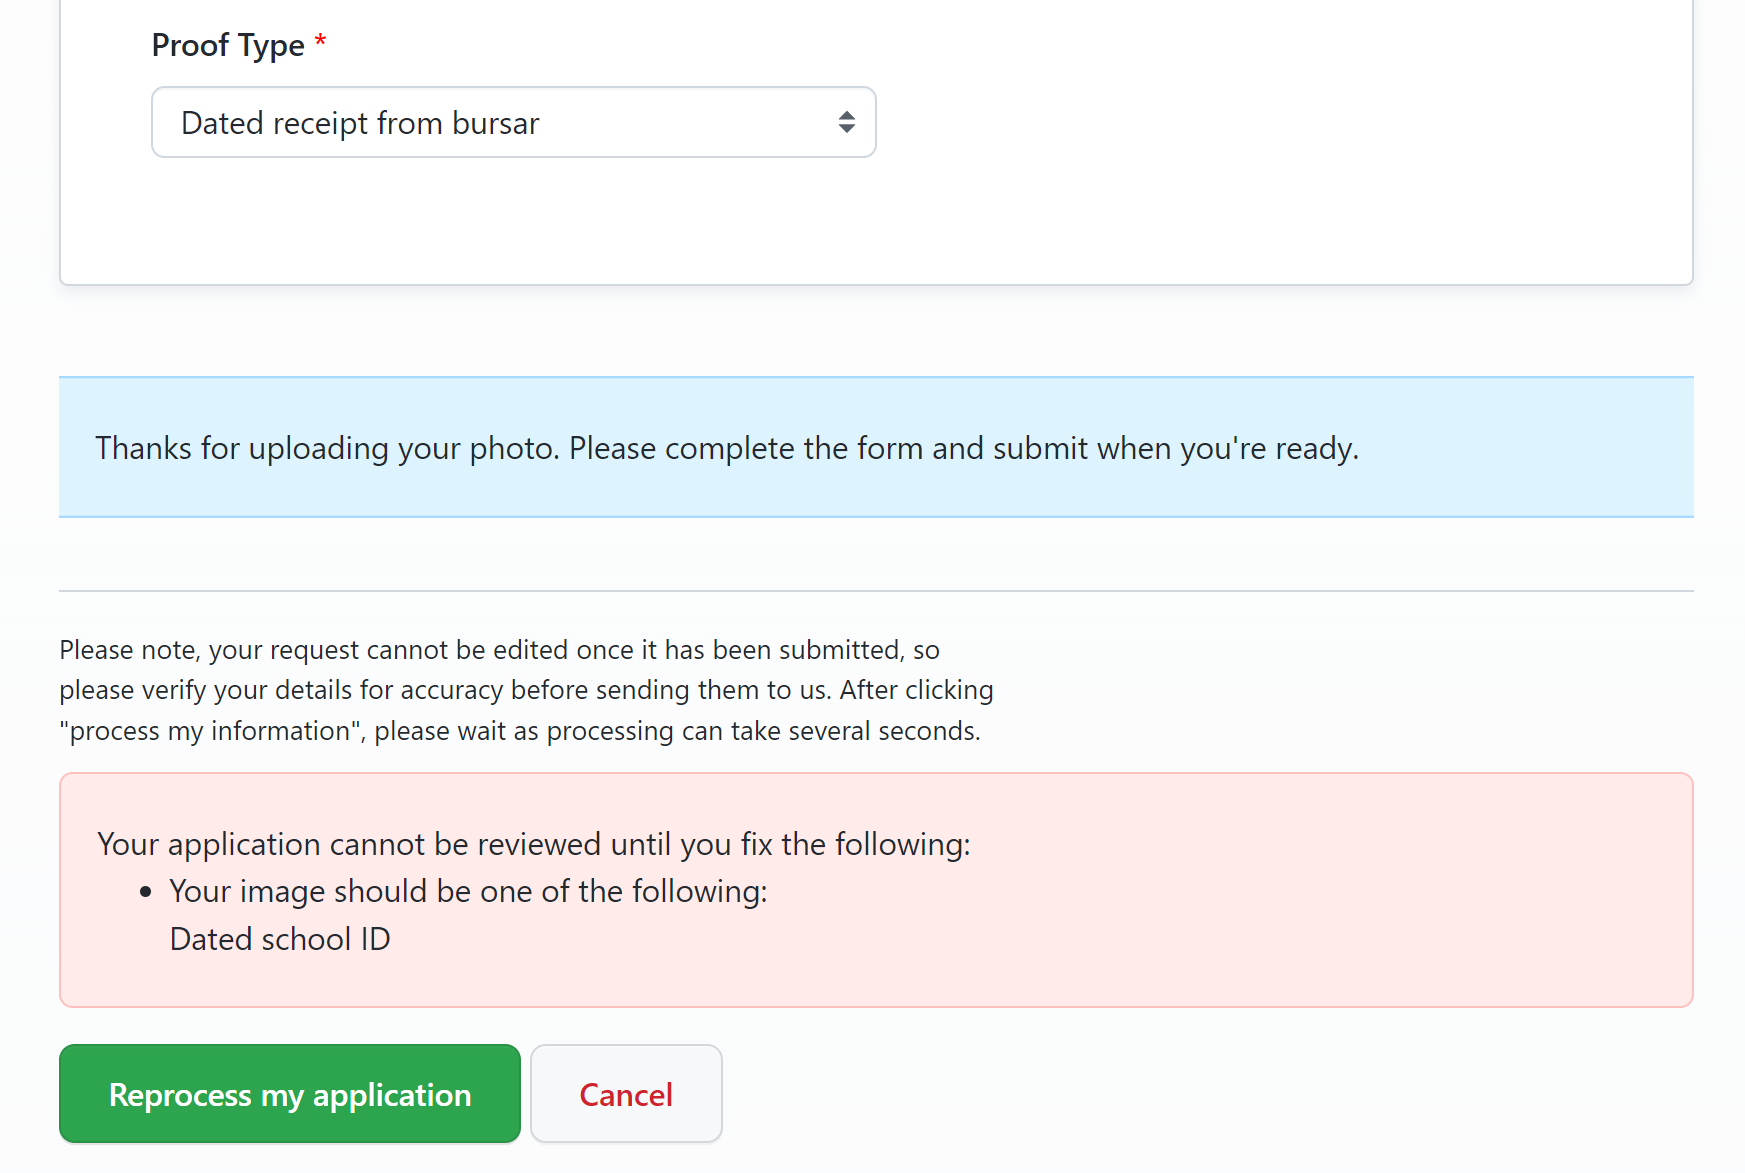1745x1173 pixels.
Task: Click the Reprocess my application button
Action: coord(289,1094)
